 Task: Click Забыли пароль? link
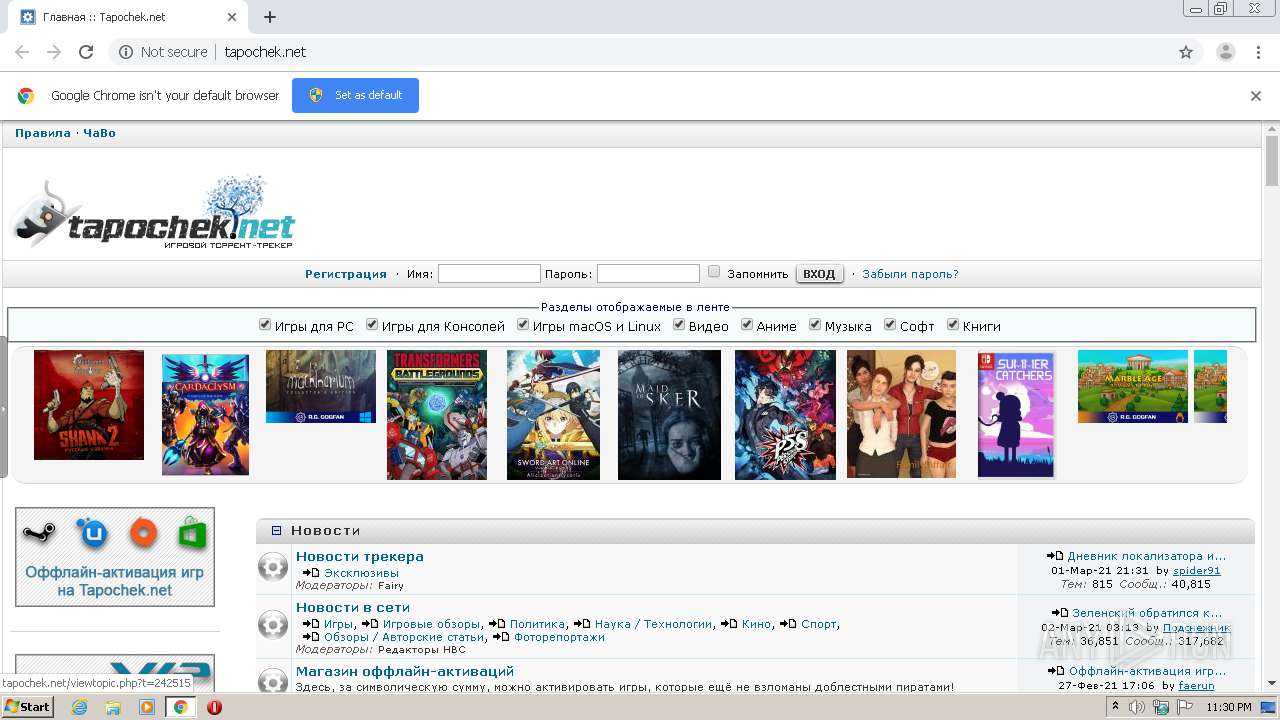[x=910, y=274]
